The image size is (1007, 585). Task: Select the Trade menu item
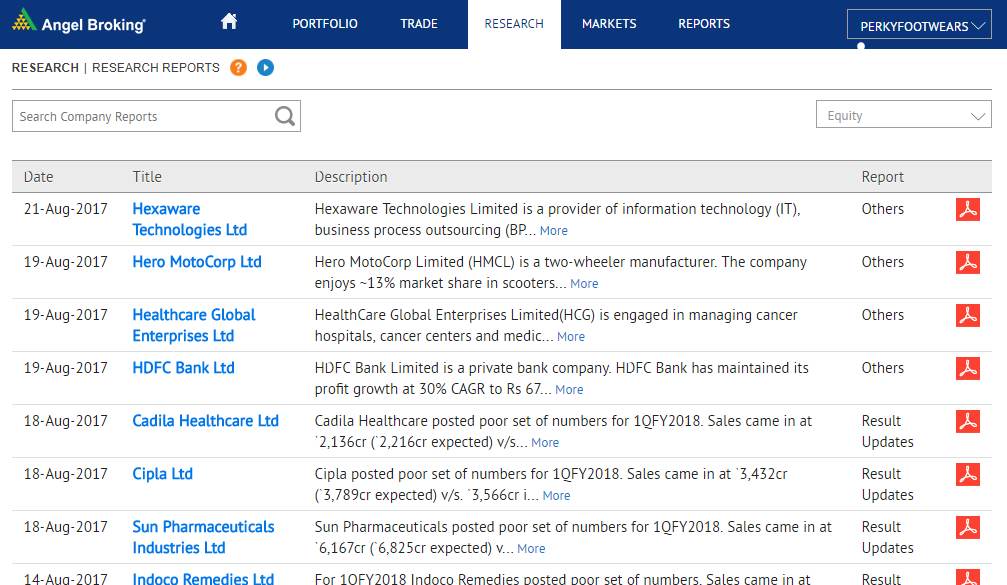[419, 24]
